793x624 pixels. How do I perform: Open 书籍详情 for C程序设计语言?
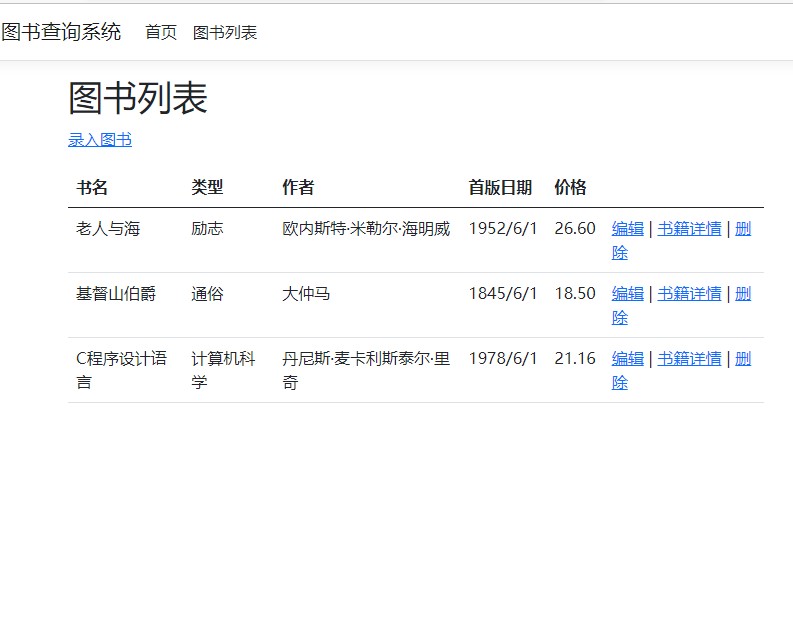tap(689, 359)
